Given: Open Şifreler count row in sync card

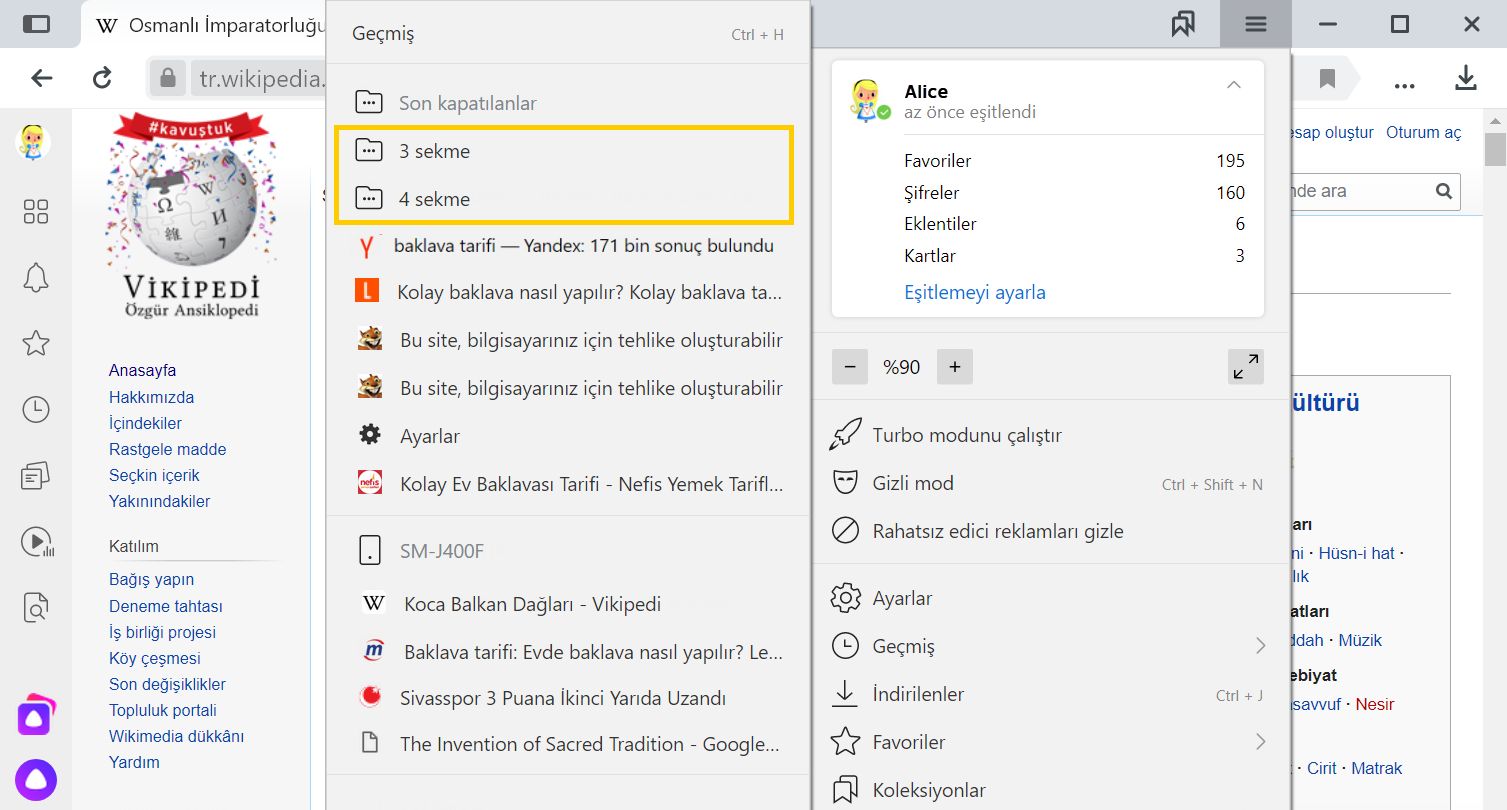Looking at the screenshot, I should (1074, 192).
